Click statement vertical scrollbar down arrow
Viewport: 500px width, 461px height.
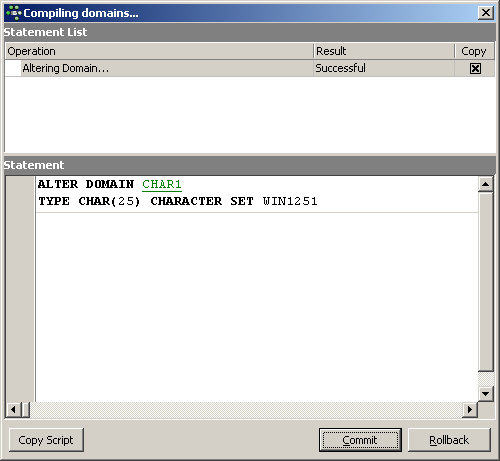pos(485,394)
